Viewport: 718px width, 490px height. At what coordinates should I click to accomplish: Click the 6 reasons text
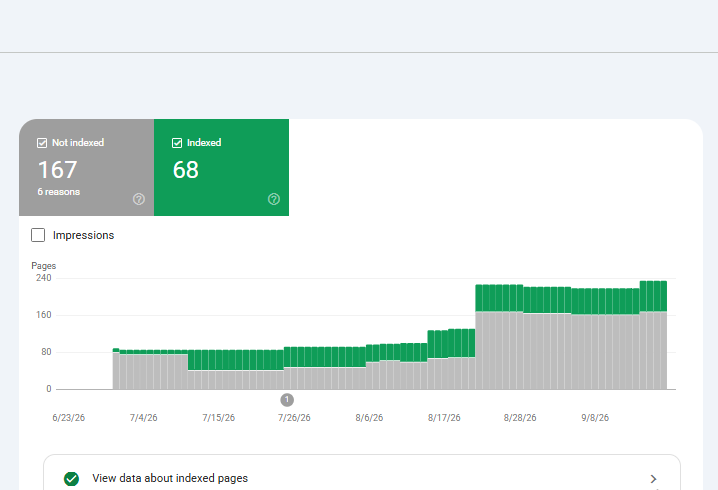(x=59, y=192)
